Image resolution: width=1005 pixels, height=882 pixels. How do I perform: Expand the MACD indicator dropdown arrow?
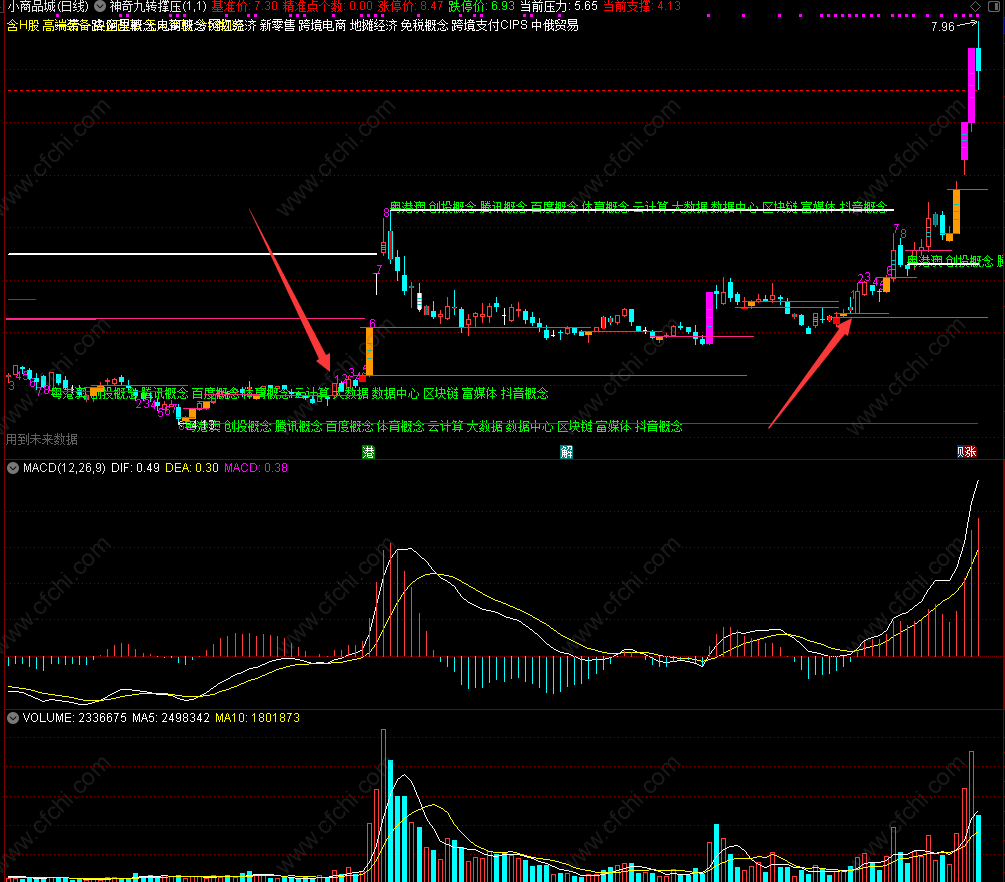13,469
